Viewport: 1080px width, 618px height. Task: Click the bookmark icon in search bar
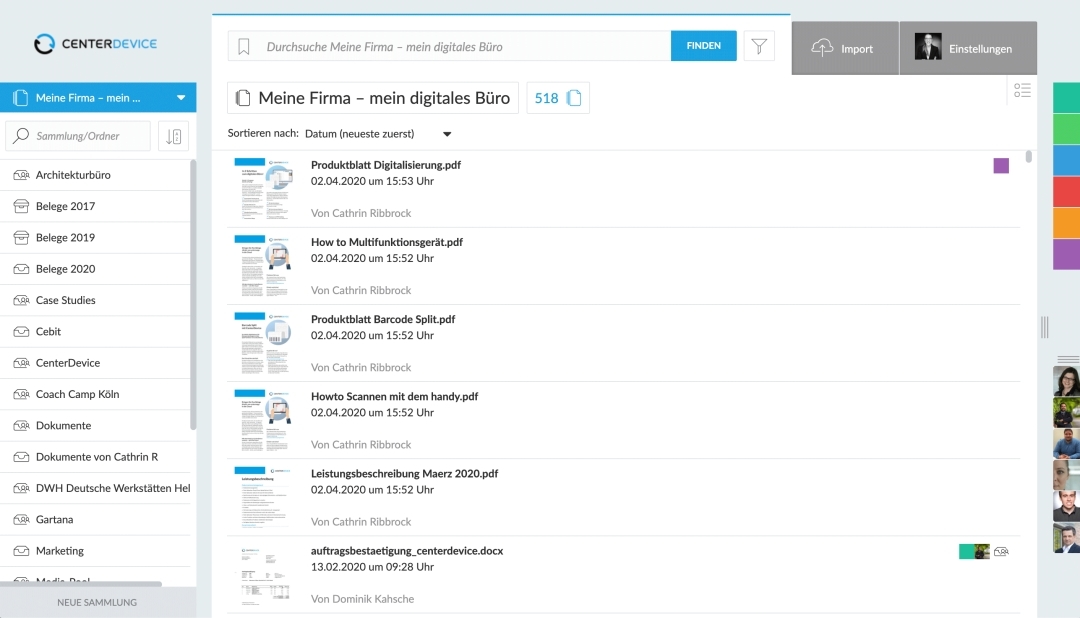click(244, 46)
